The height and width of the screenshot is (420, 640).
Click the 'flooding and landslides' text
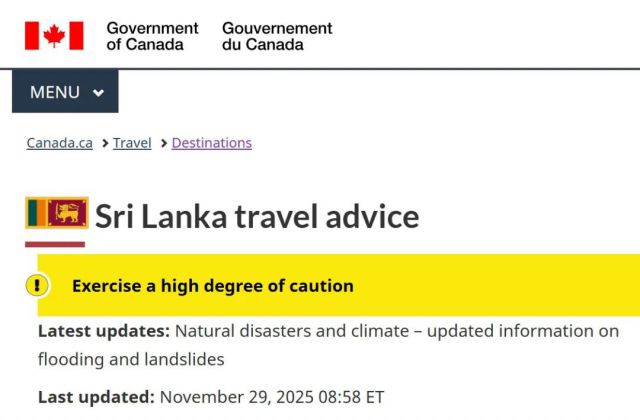pyautogui.click(x=131, y=358)
